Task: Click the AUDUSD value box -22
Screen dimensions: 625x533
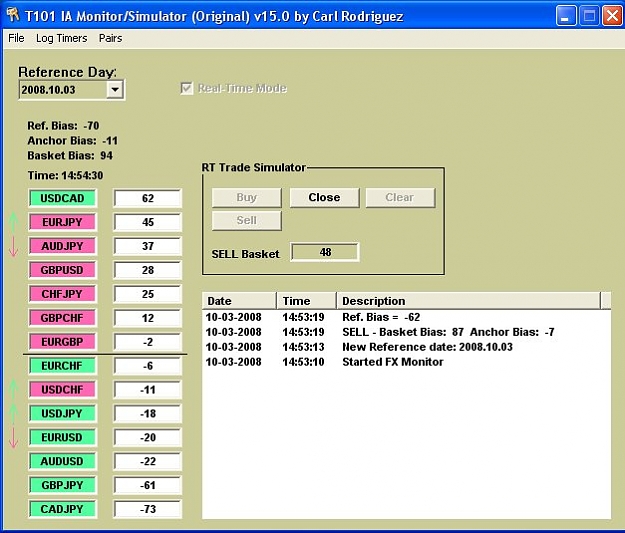Action: [x=147, y=461]
